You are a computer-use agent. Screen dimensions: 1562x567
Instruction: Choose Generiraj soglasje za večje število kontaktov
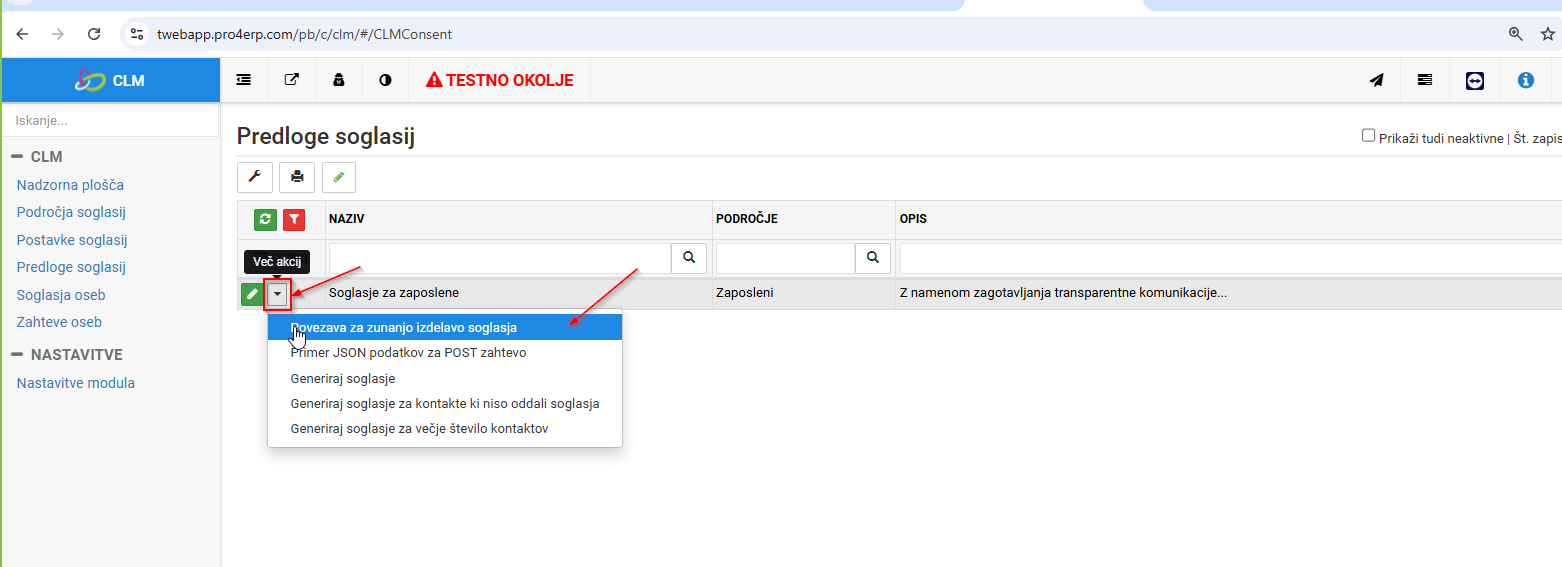445,429
